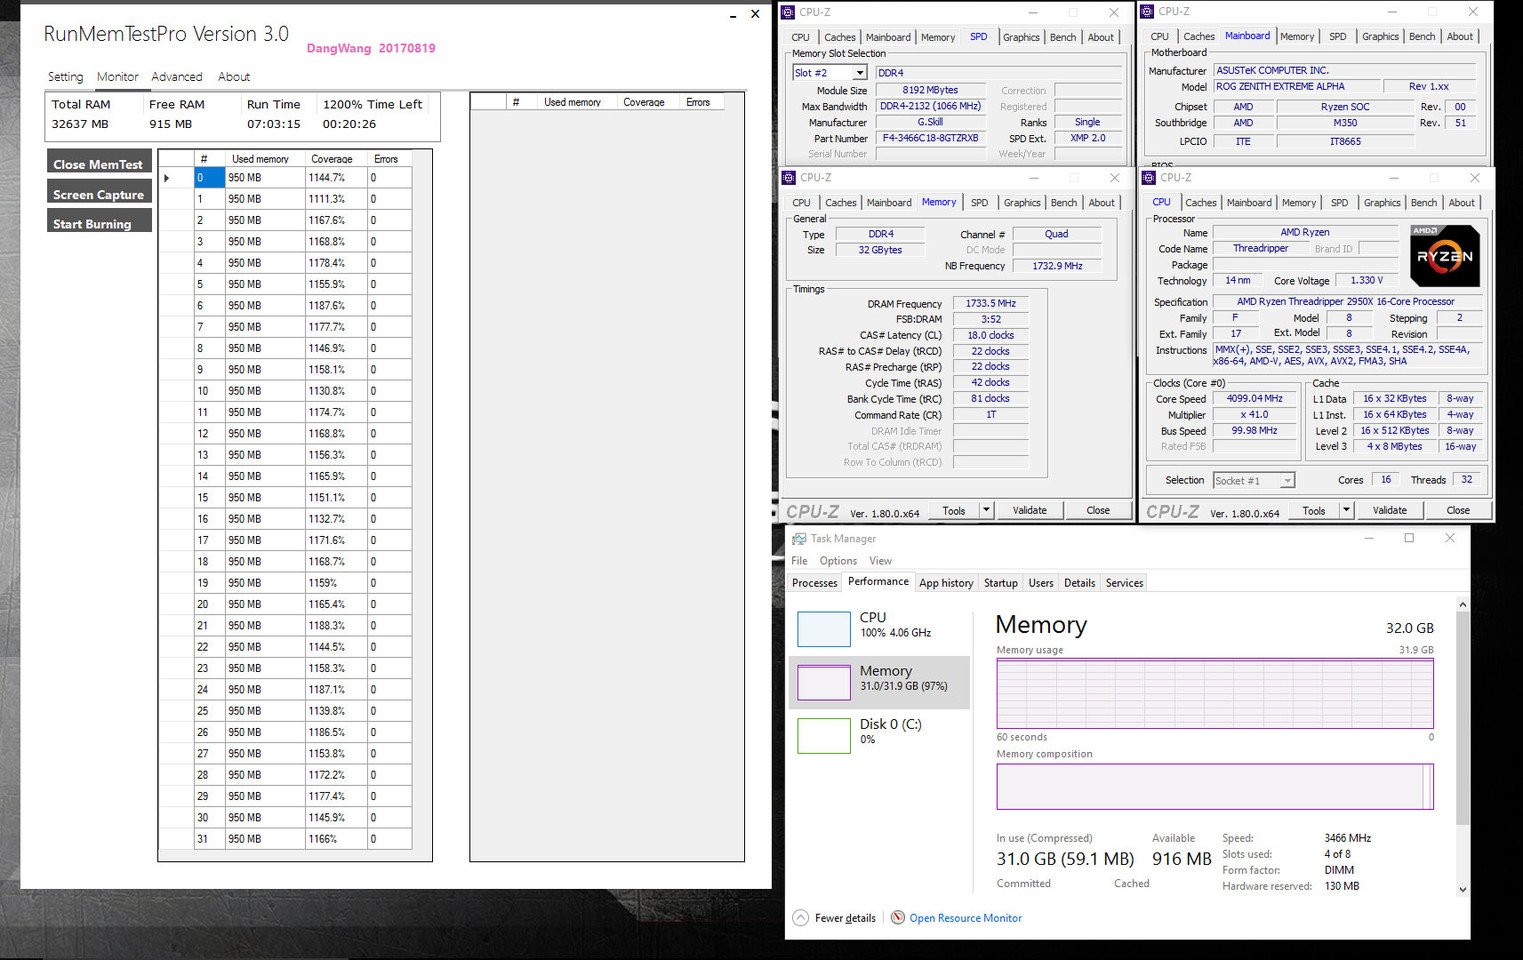Click the Fewer details chevron icon
Viewport: 1523px width, 960px height.
click(x=800, y=918)
